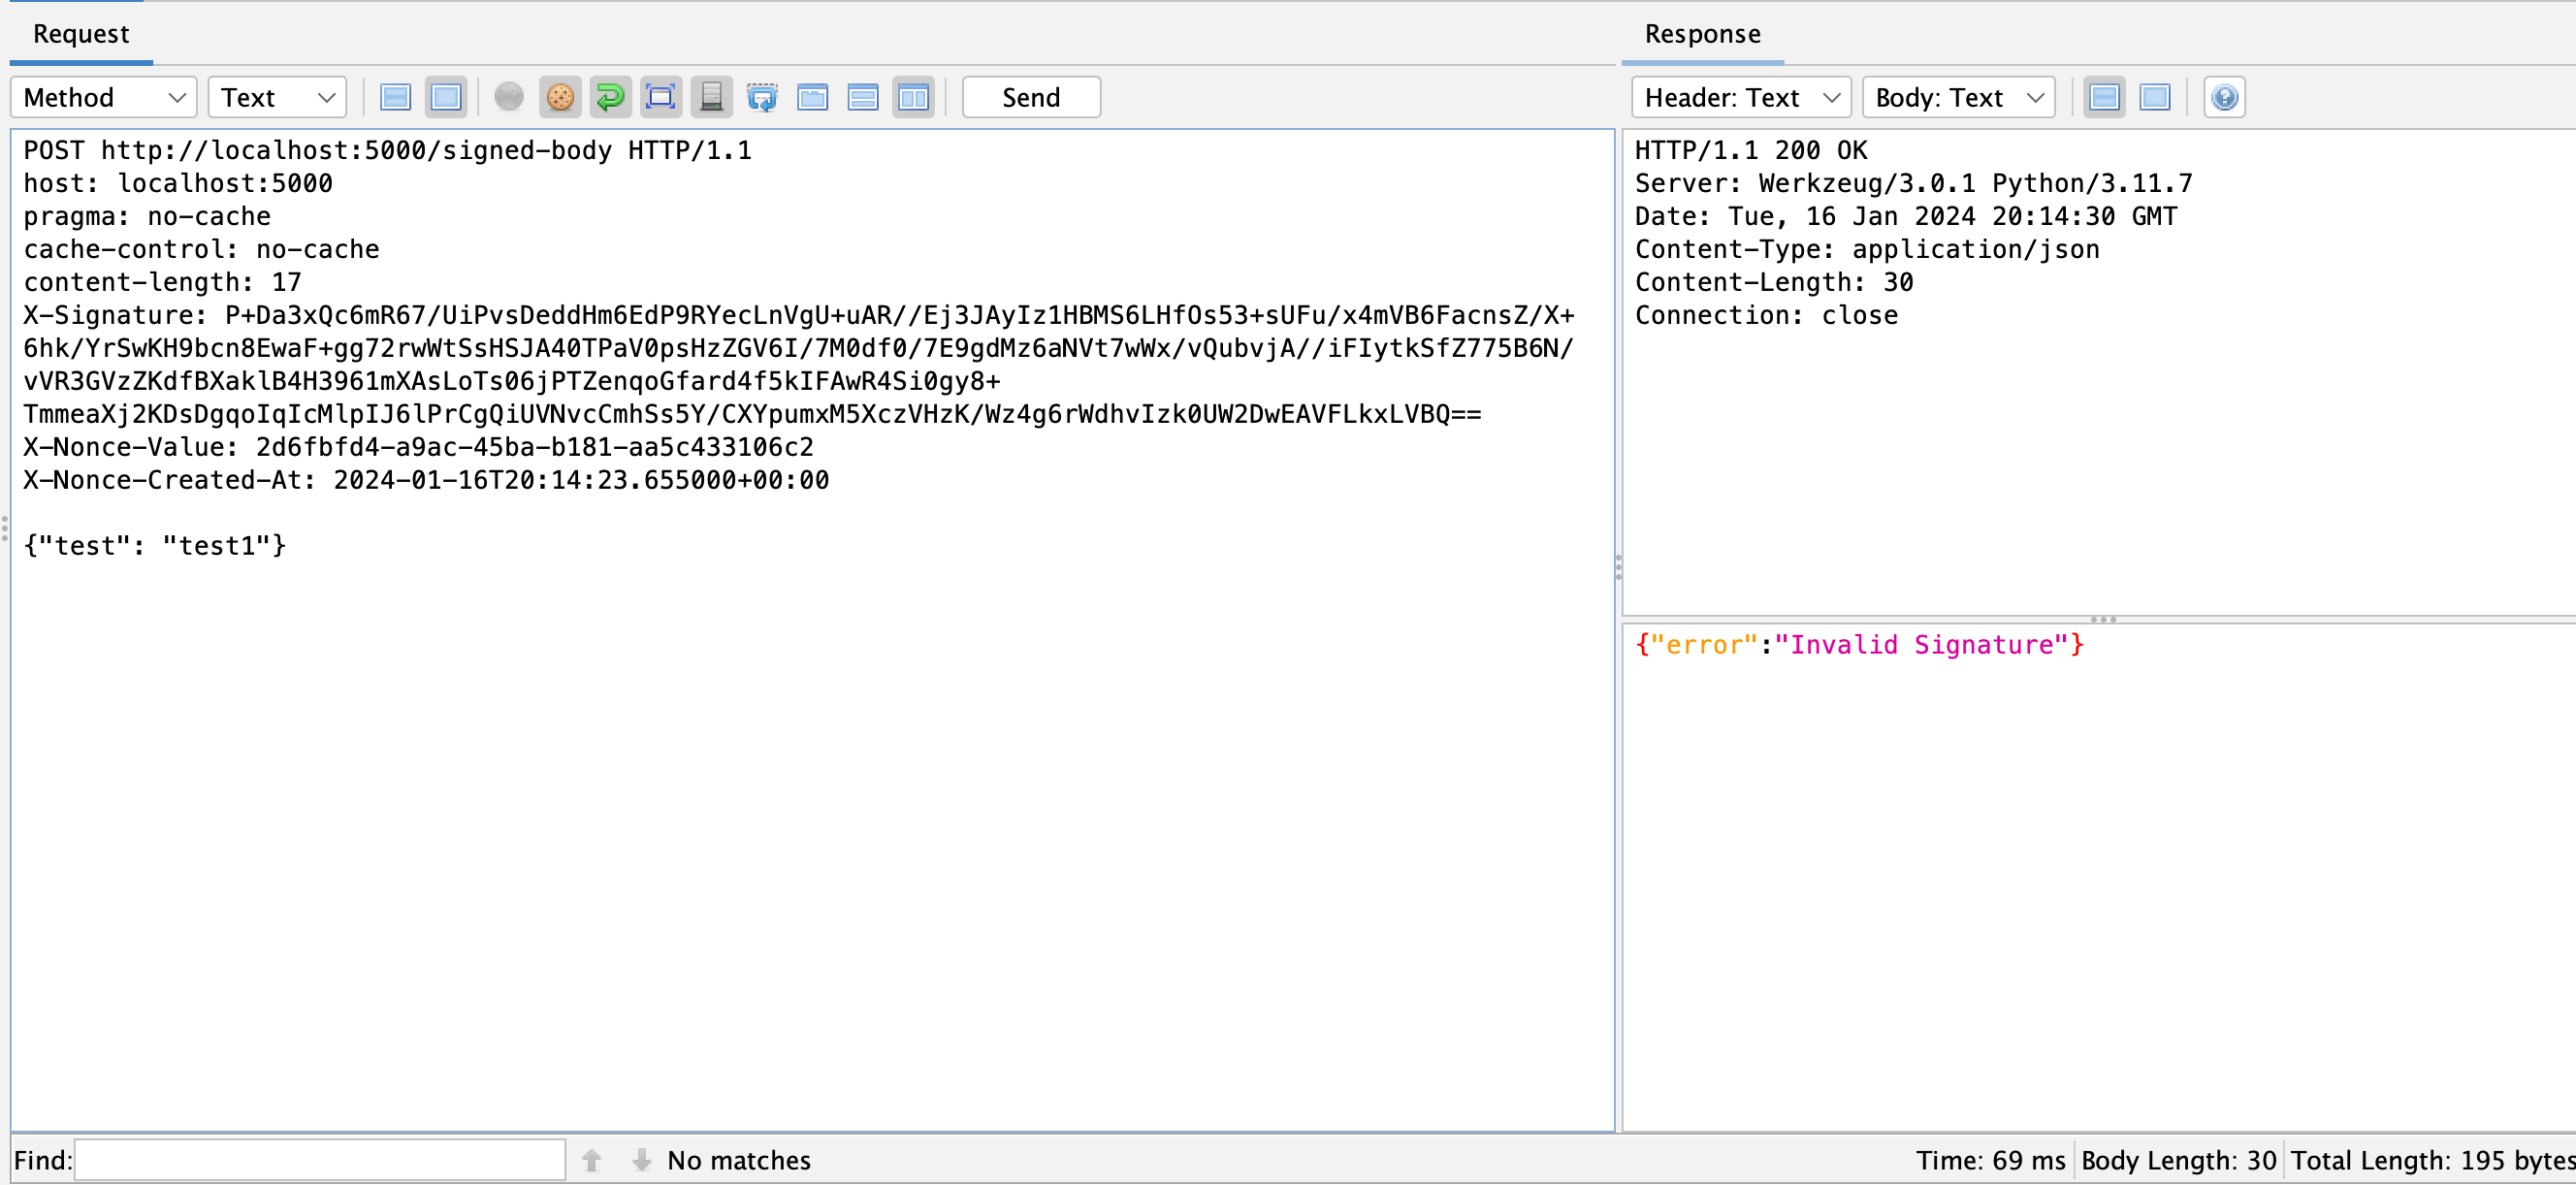Click the grey round session tracking icon

coord(509,97)
